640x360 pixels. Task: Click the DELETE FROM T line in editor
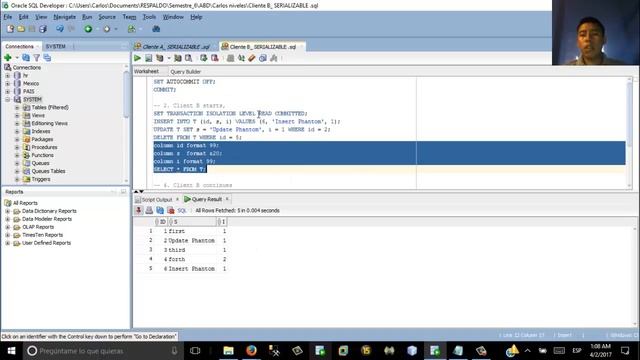click(198, 138)
